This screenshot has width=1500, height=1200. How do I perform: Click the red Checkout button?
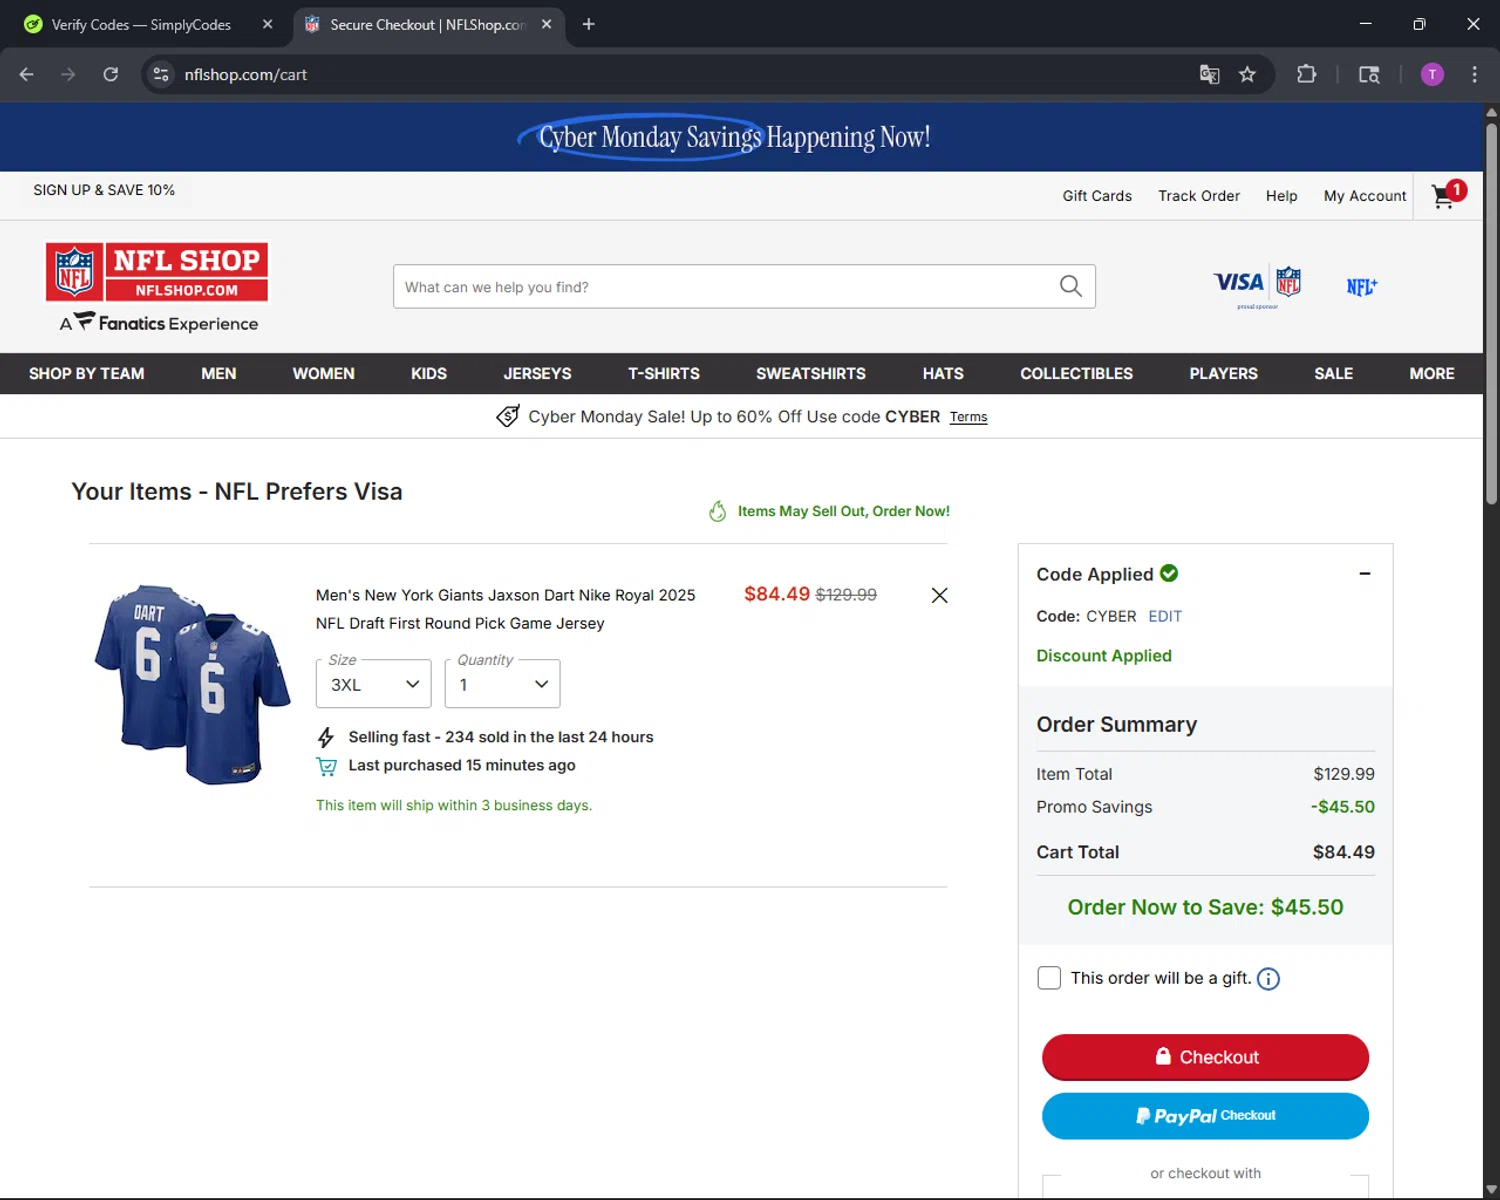tap(1205, 1057)
